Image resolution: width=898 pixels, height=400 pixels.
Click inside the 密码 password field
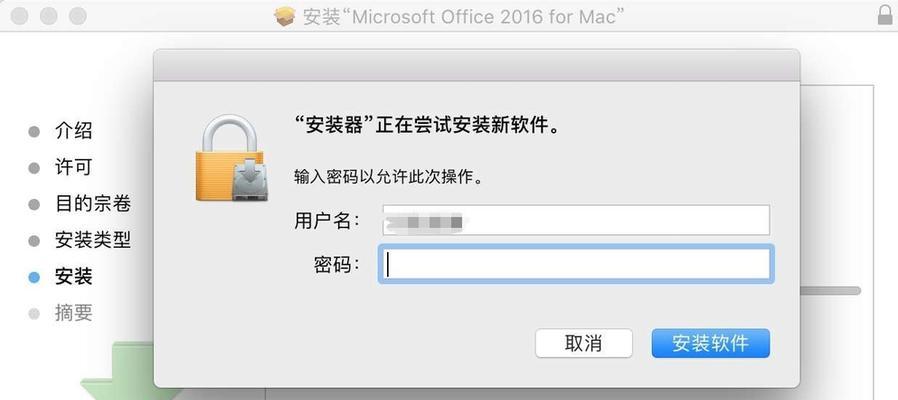576,264
